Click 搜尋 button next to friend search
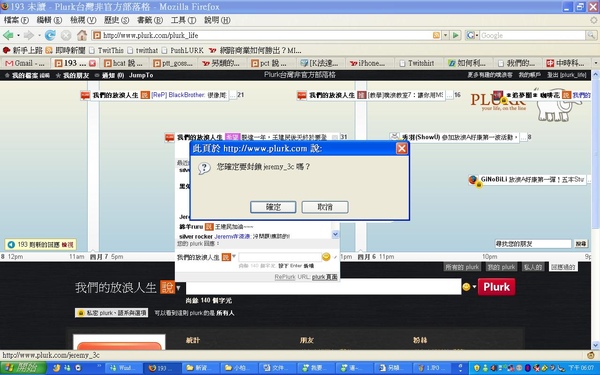Screen dimensions: 600x375 click(x=580, y=244)
